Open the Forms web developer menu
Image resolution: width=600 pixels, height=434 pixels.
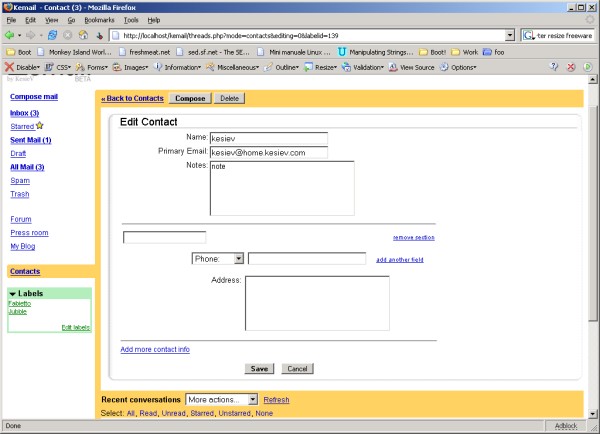click(92, 67)
